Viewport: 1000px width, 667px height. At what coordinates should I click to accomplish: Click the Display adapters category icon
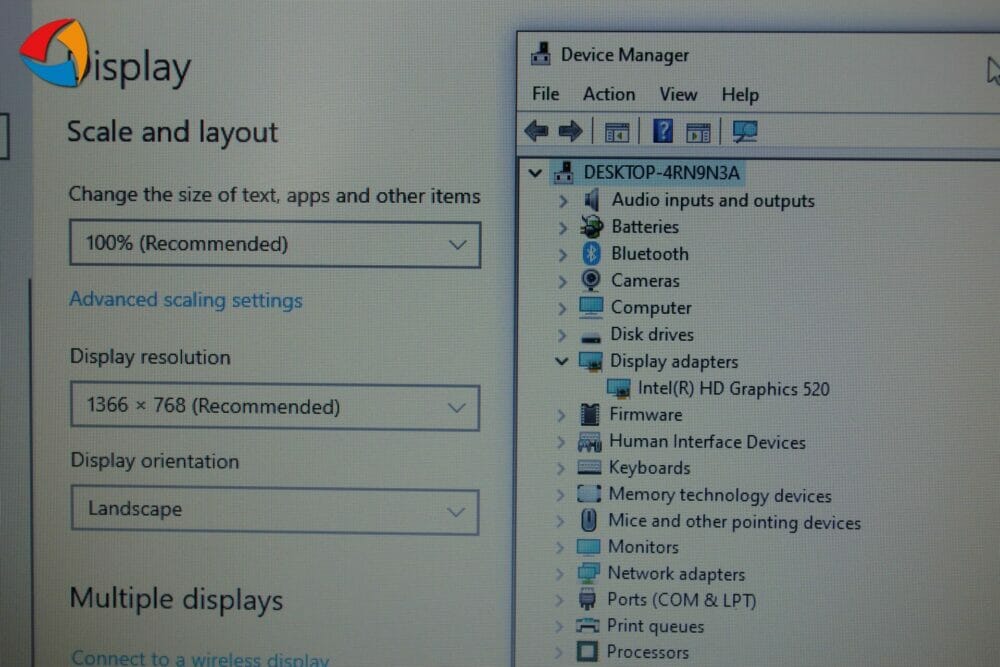pos(591,362)
